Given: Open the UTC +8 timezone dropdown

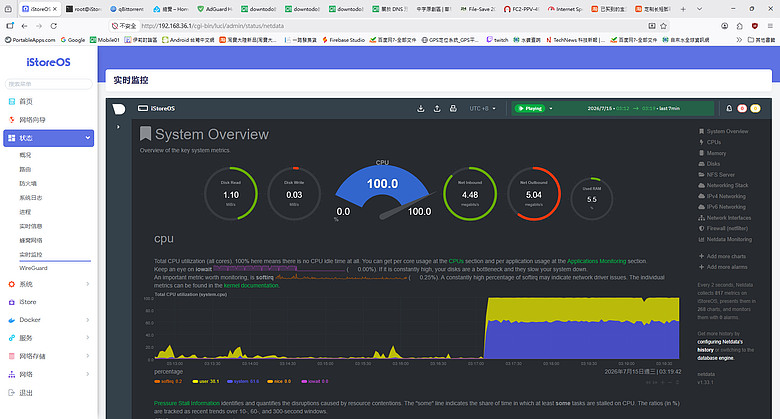Looking at the screenshot, I should tap(482, 108).
